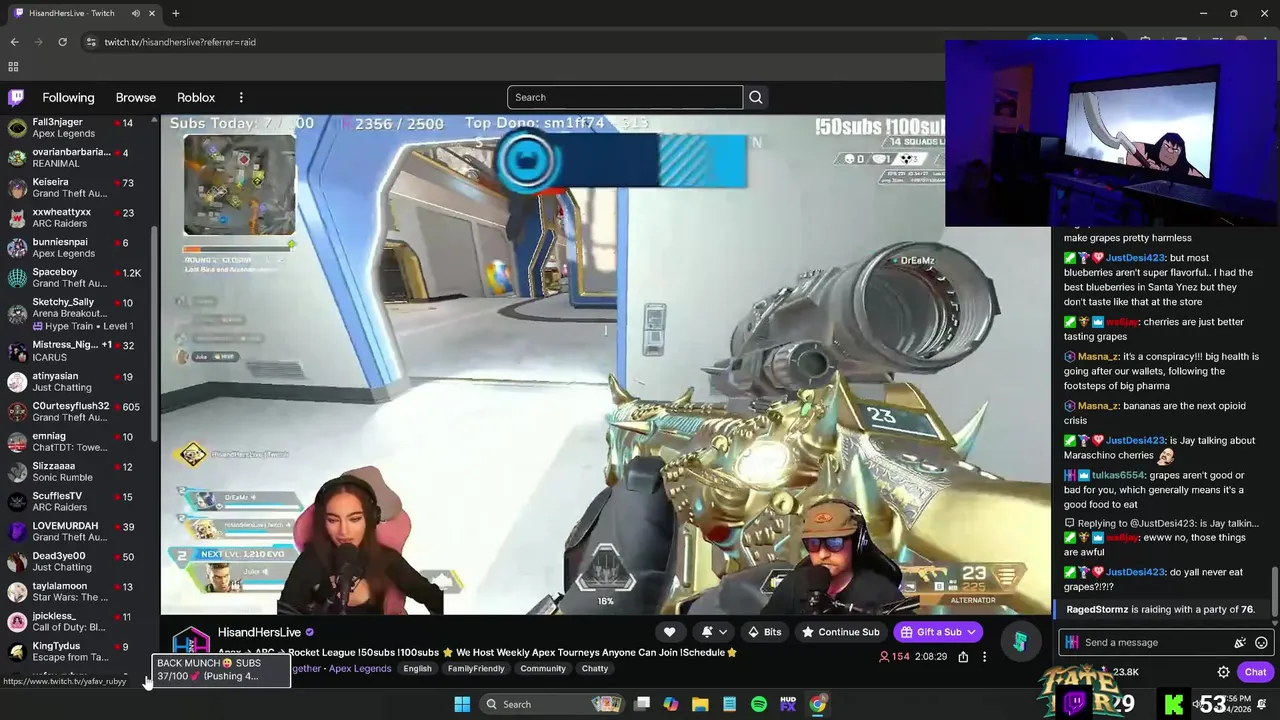Open the Roblox navigation link

196,97
